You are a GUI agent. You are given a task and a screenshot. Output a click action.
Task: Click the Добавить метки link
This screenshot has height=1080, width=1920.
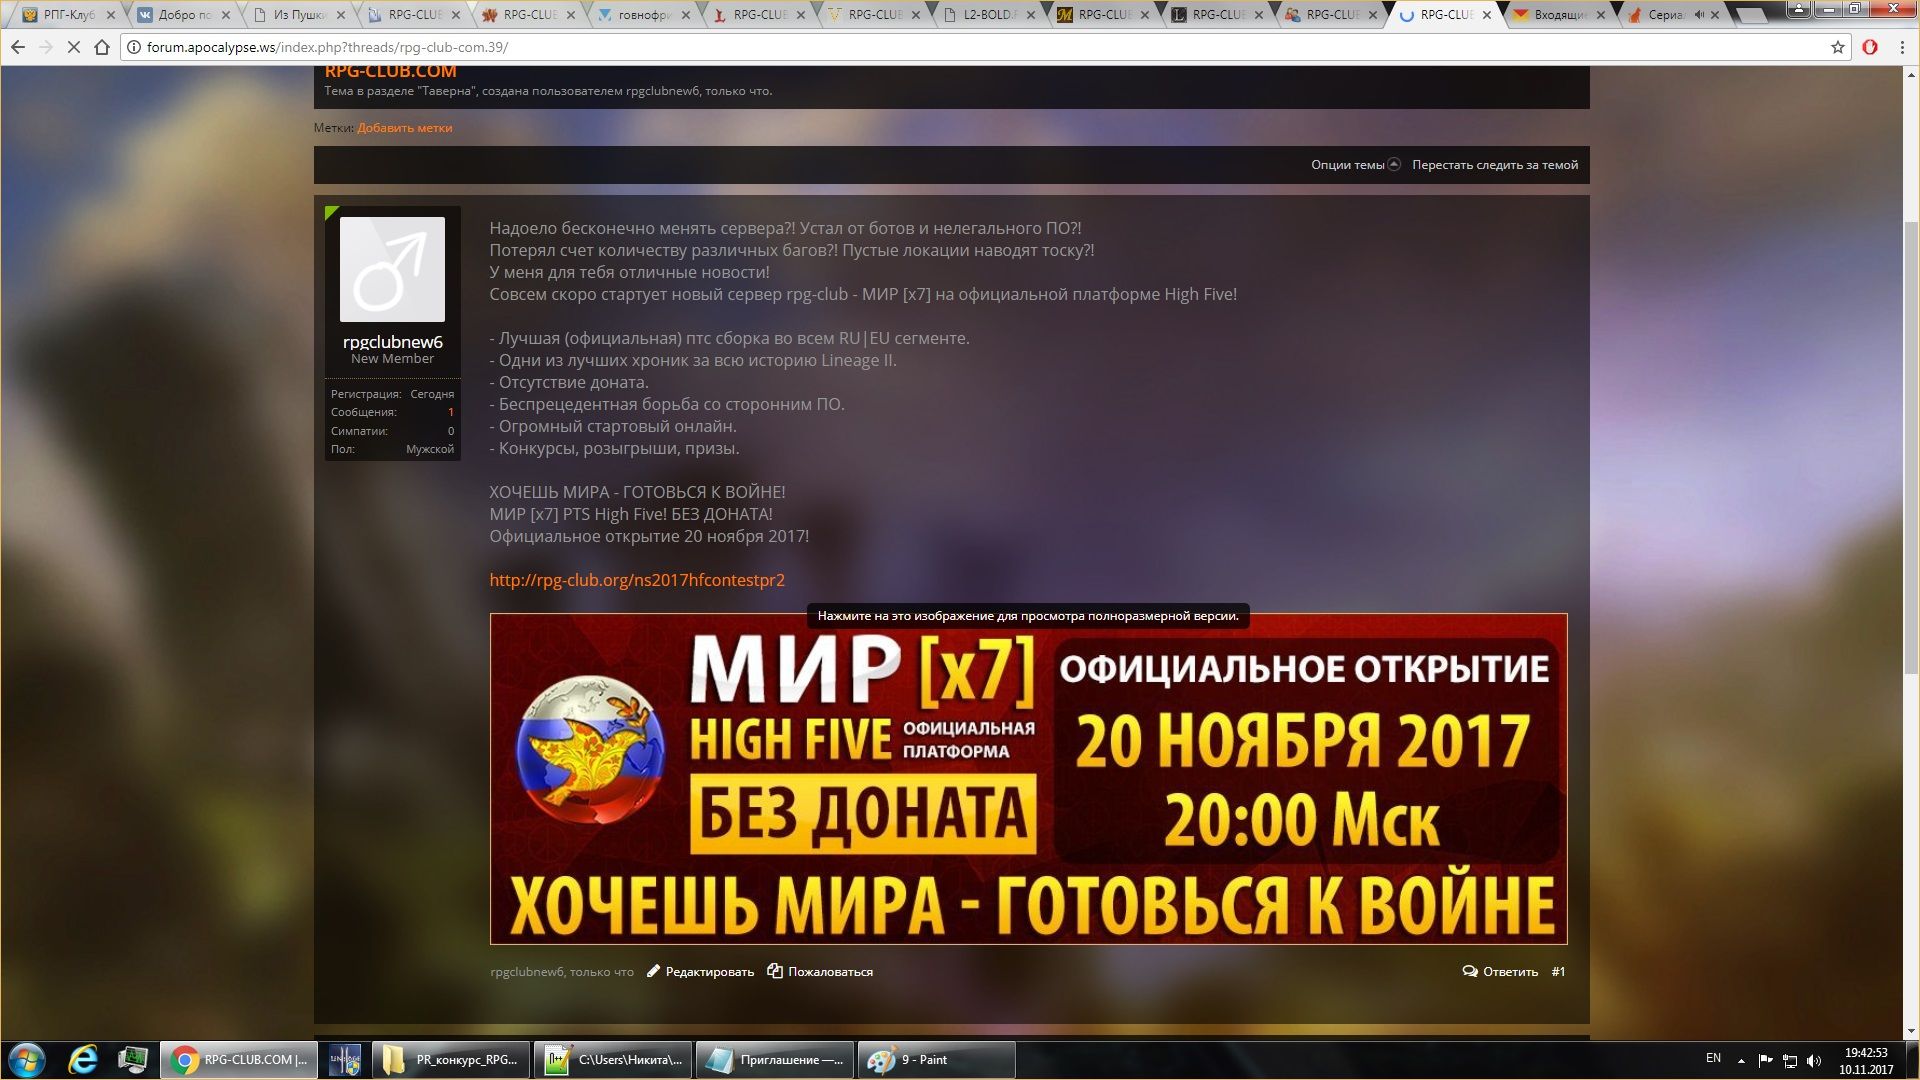click(405, 128)
